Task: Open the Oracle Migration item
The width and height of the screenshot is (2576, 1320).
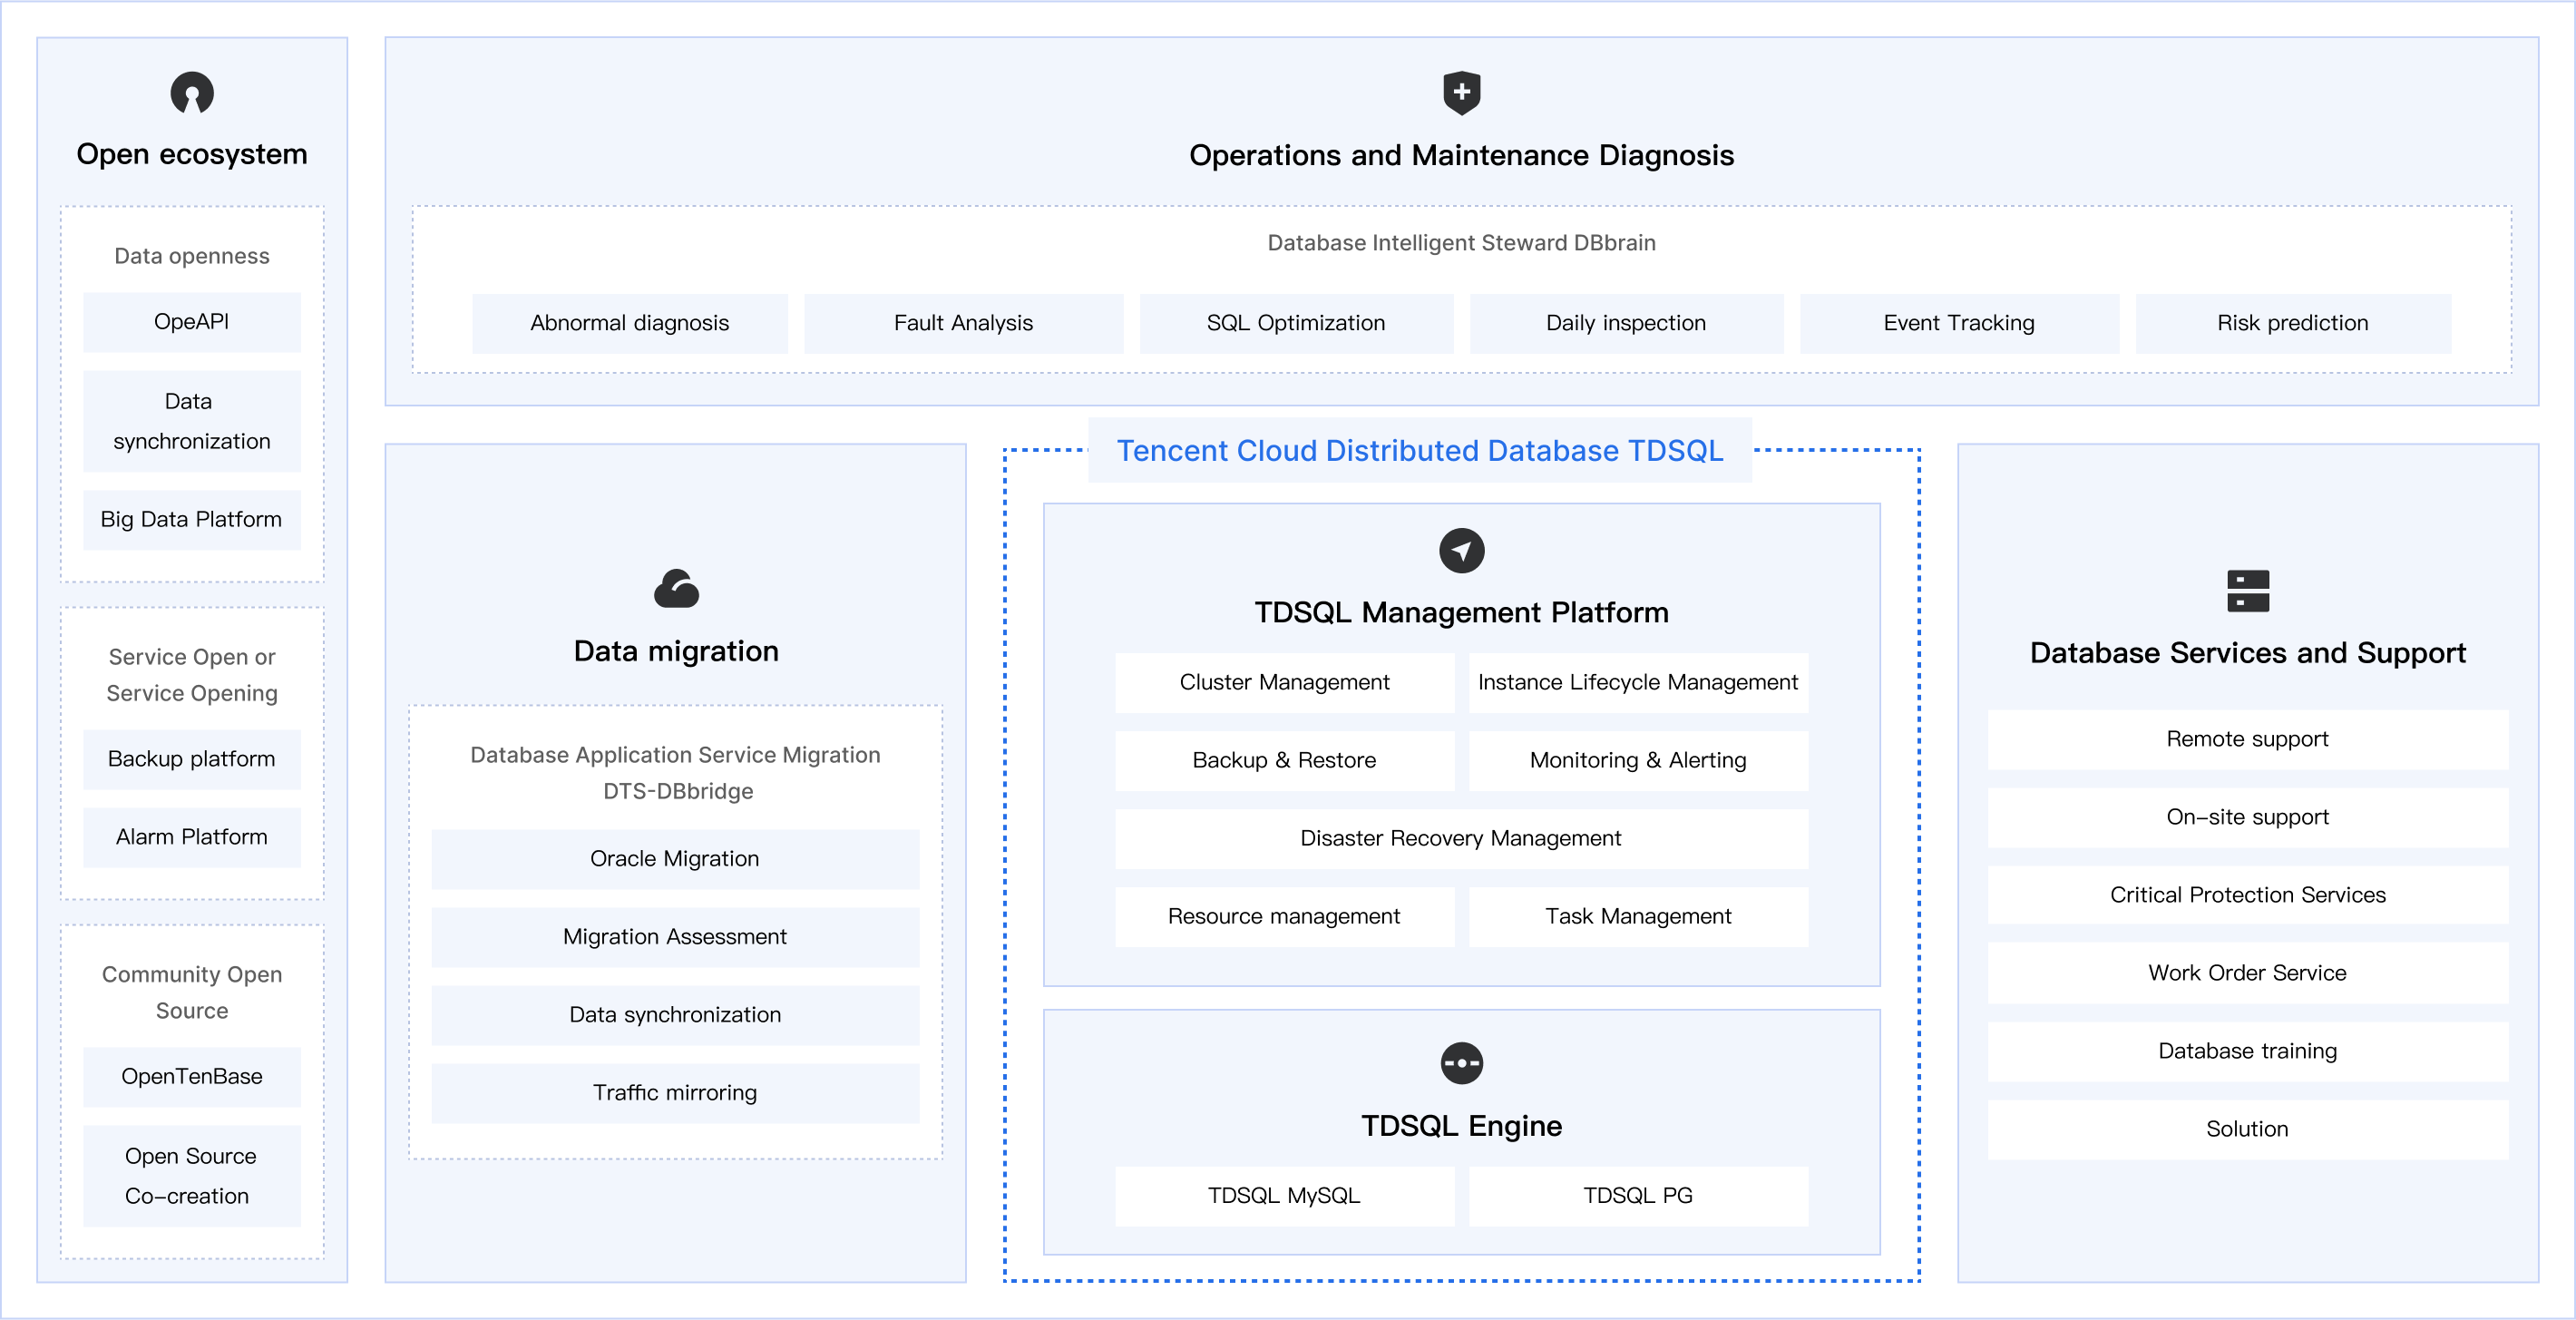Action: coord(675,859)
